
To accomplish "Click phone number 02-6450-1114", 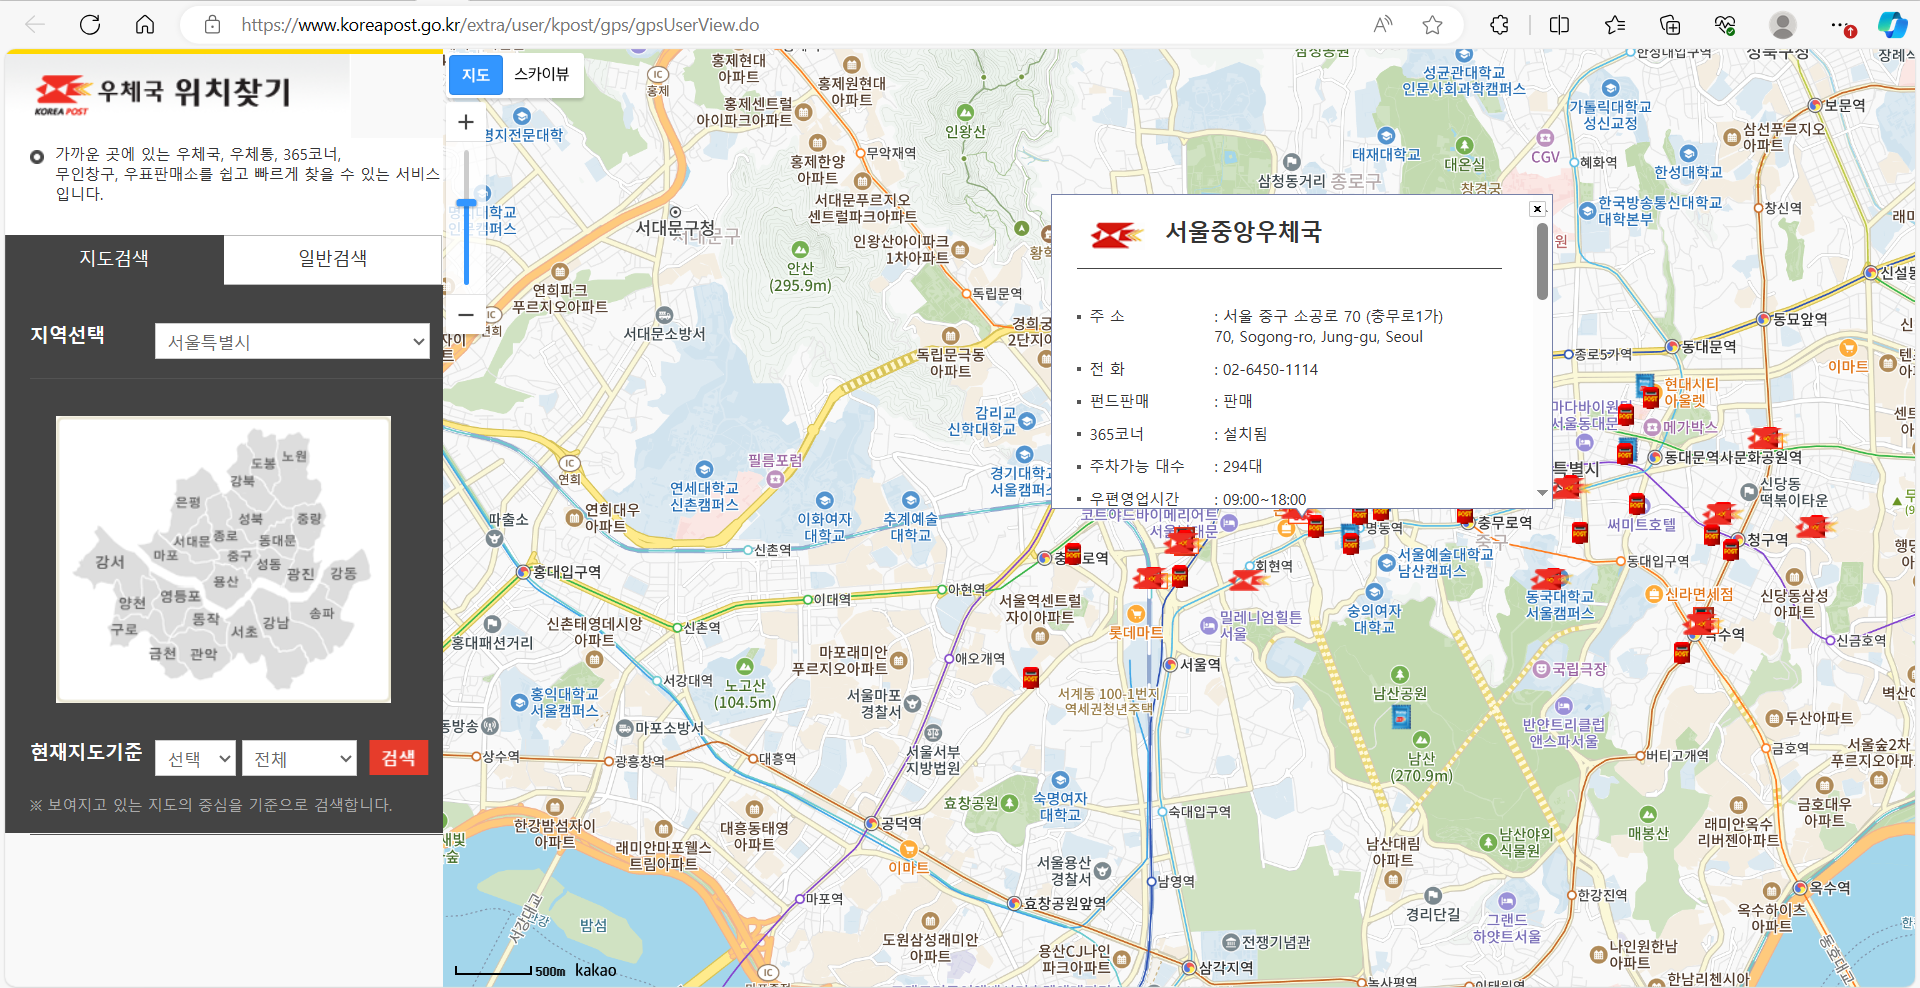I will pos(1270,370).
